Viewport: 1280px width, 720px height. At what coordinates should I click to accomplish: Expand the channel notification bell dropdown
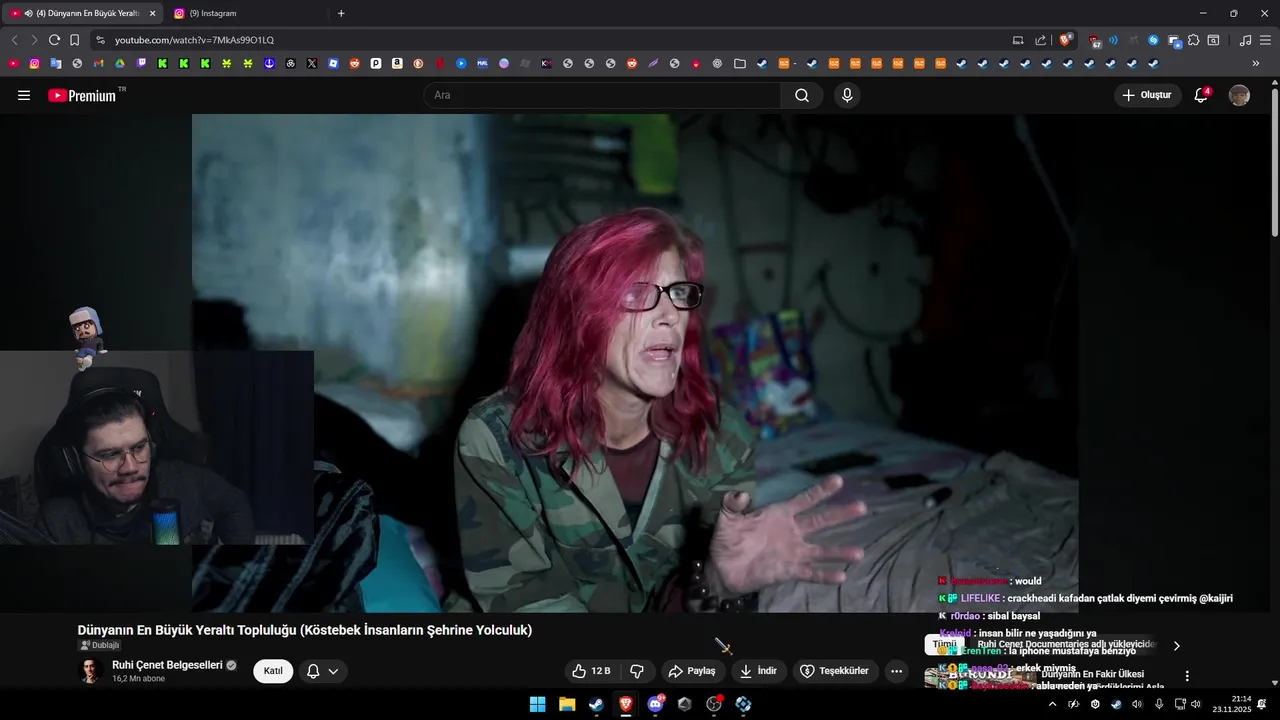point(323,671)
